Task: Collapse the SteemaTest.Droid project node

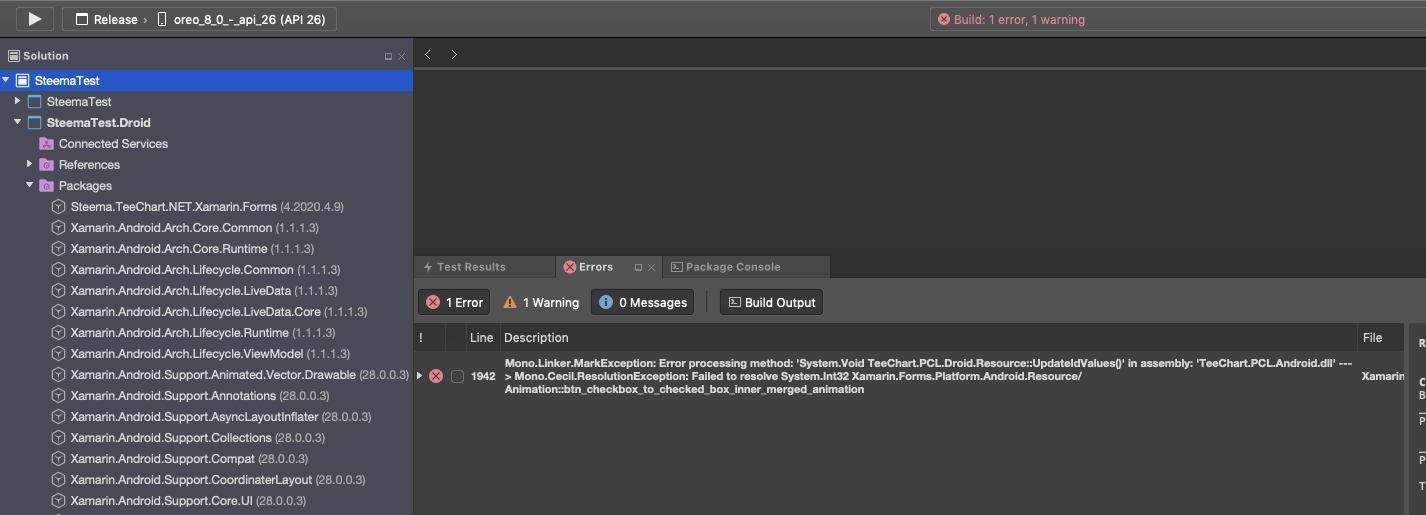Action: [17, 122]
